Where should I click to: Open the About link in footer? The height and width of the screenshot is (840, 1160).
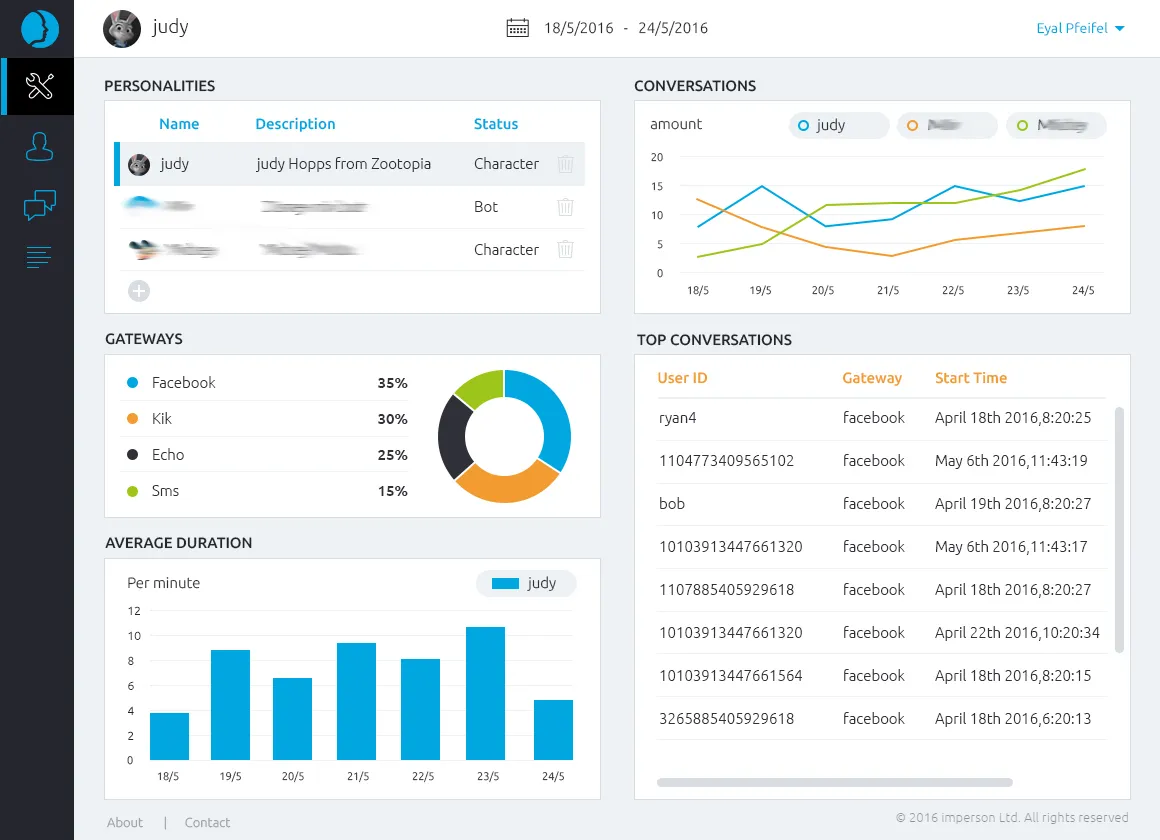[125, 822]
